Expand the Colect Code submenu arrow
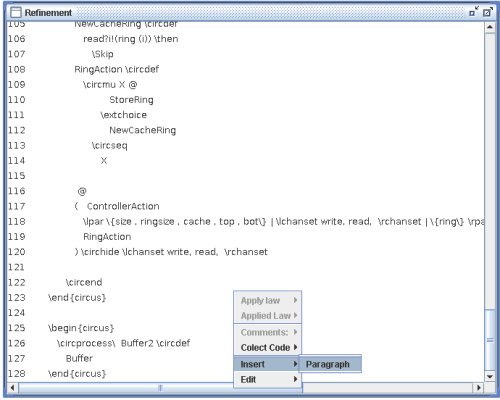 pyautogui.click(x=295, y=347)
